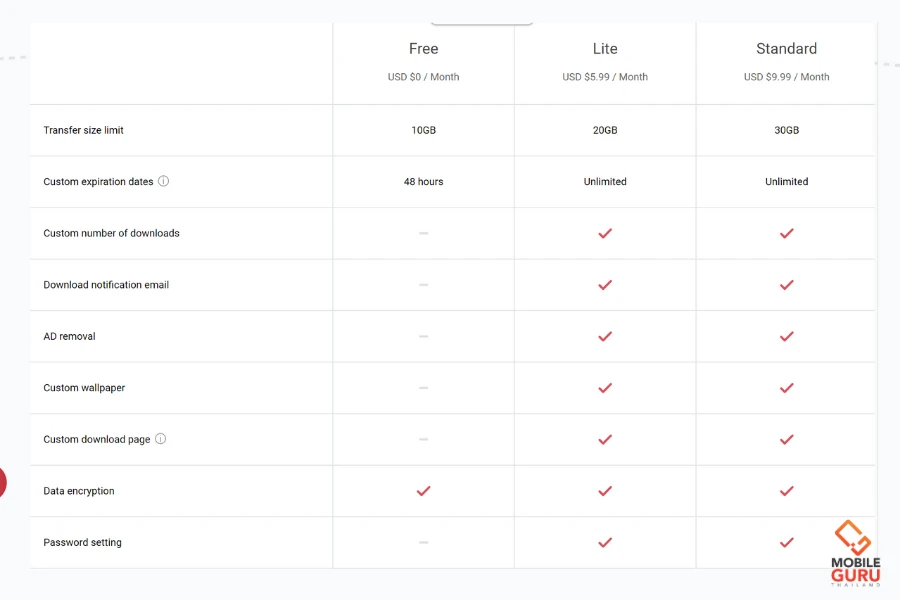The image size is (900, 600).
Task: Click Lite plan AD removal checkmark
Action: (605, 336)
